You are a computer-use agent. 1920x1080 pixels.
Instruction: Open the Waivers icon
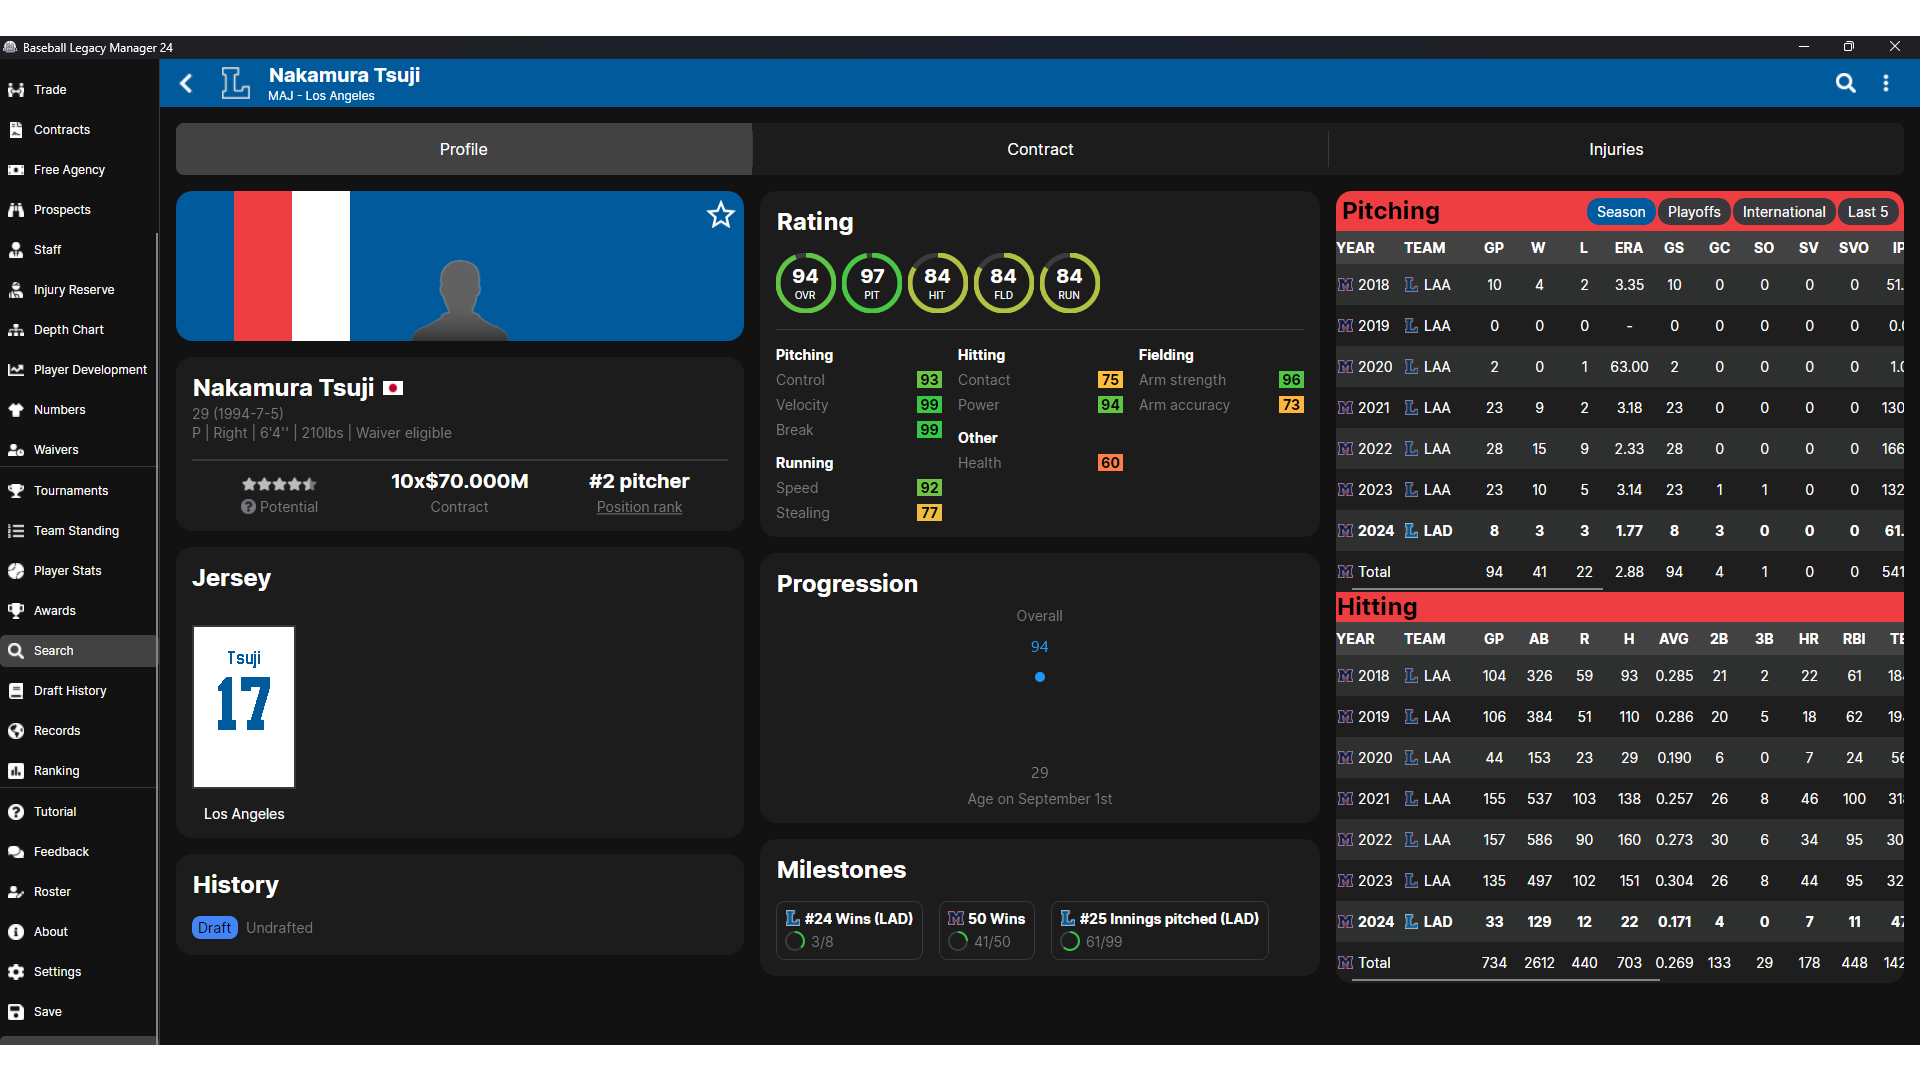pyautogui.click(x=16, y=450)
